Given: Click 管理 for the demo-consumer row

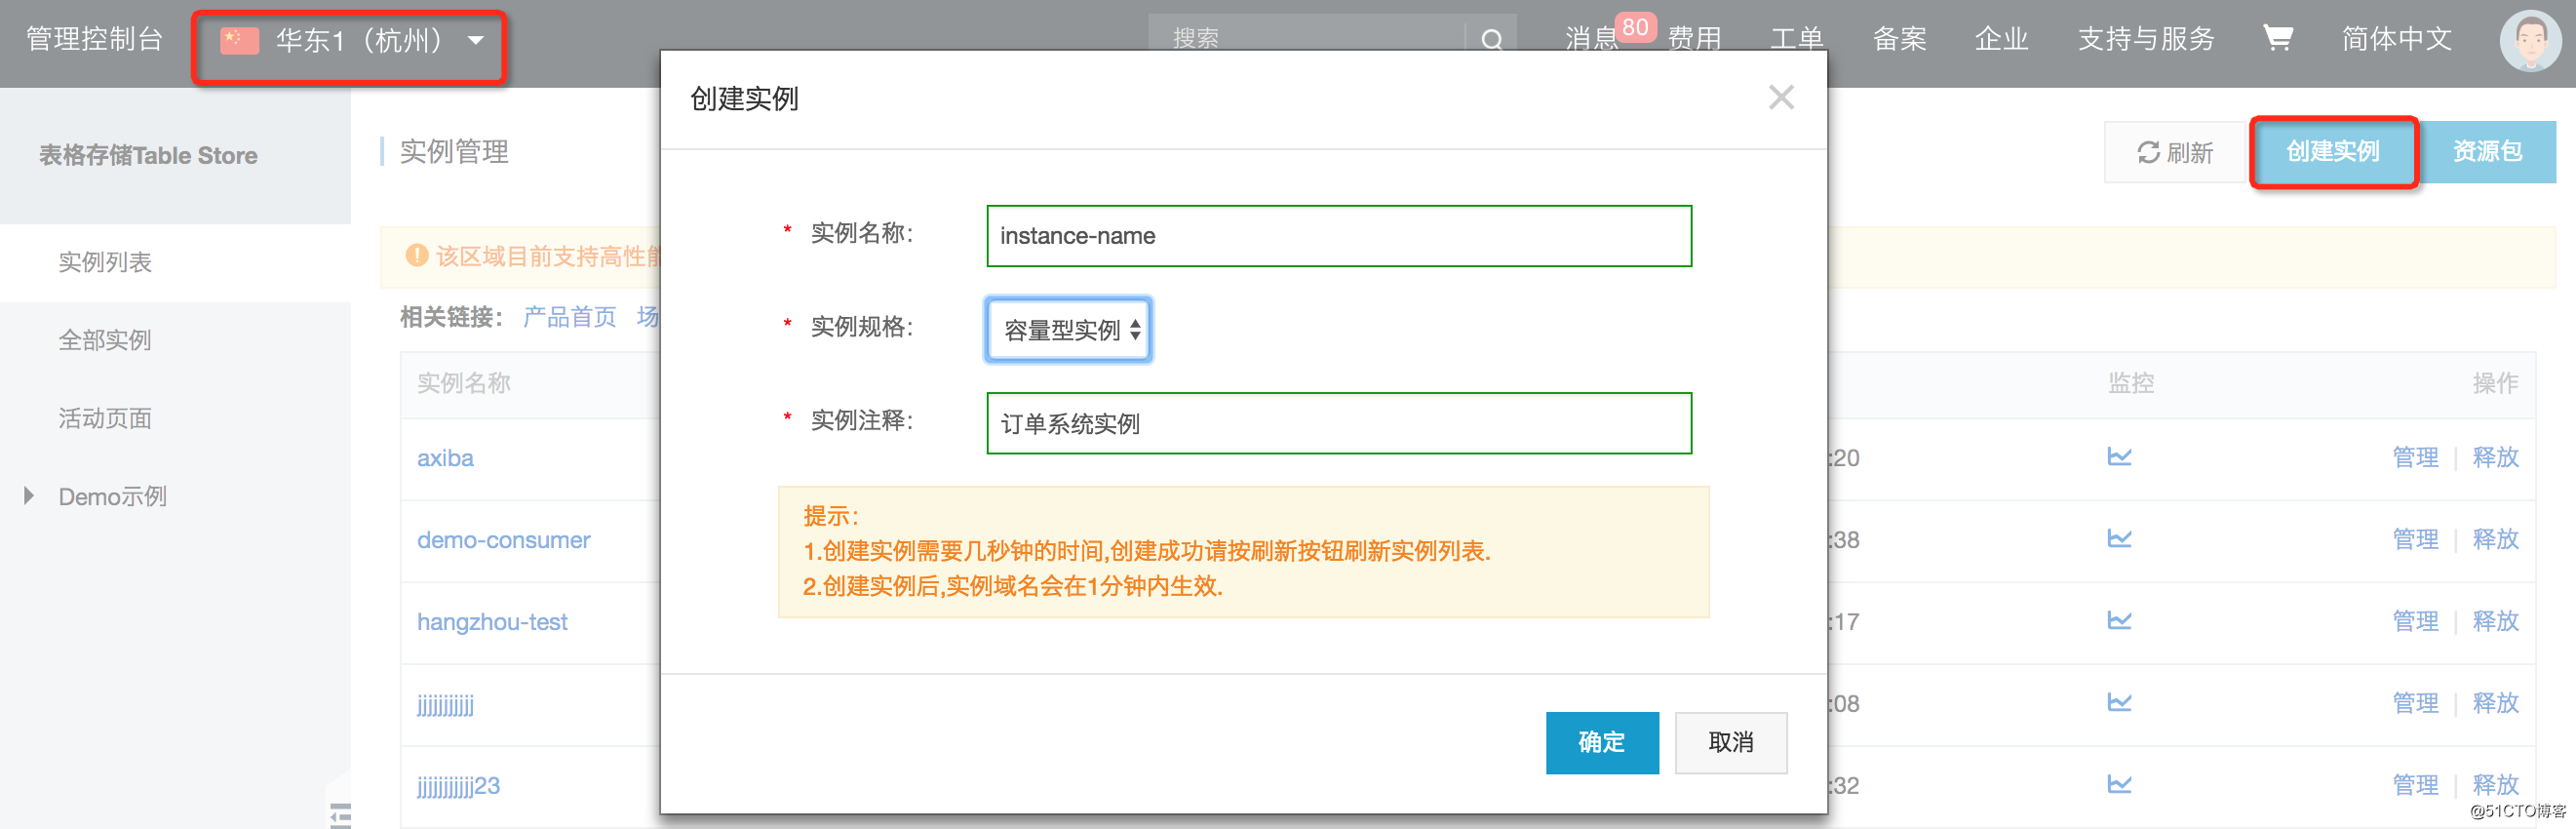Looking at the screenshot, I should point(2415,539).
